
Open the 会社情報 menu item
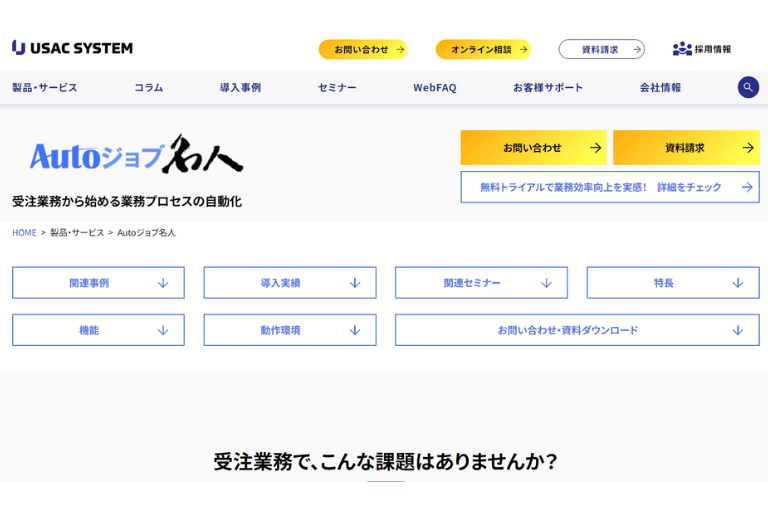(660, 88)
